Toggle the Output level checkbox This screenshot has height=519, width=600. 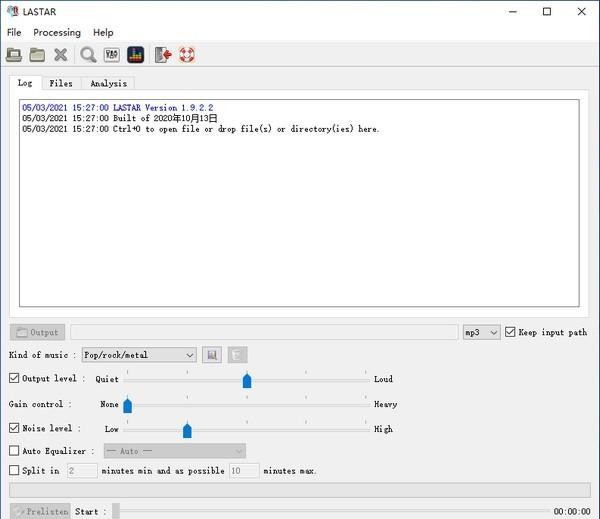(14, 378)
